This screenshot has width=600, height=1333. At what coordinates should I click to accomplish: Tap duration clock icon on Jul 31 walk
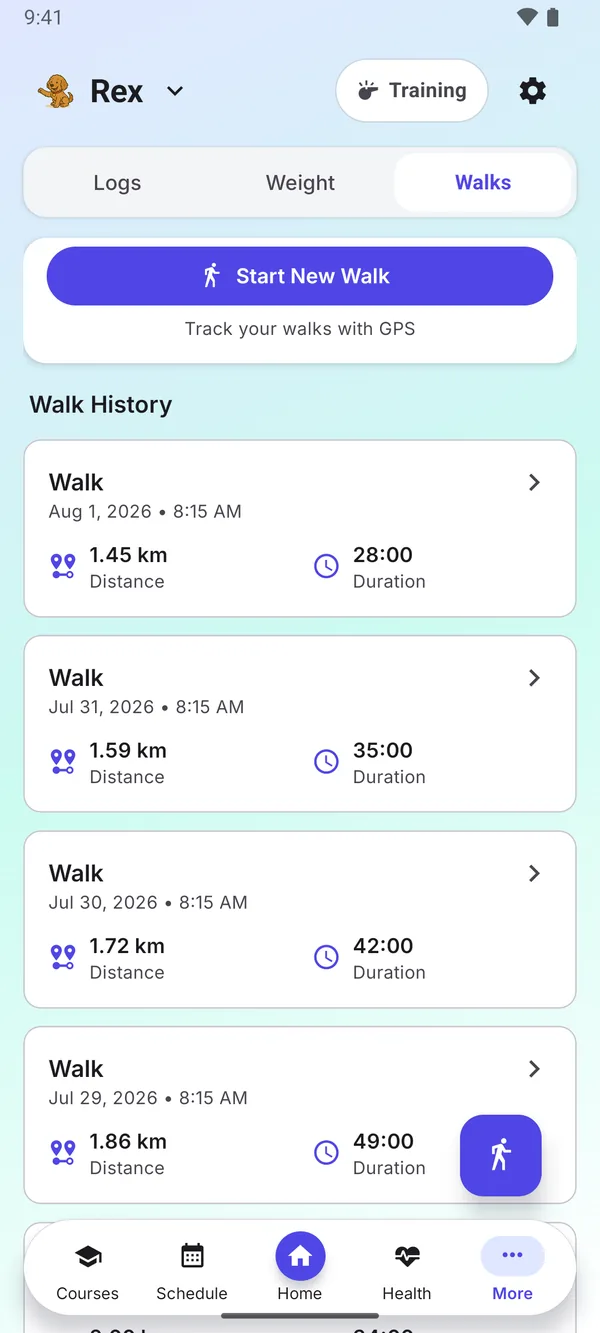click(x=326, y=762)
